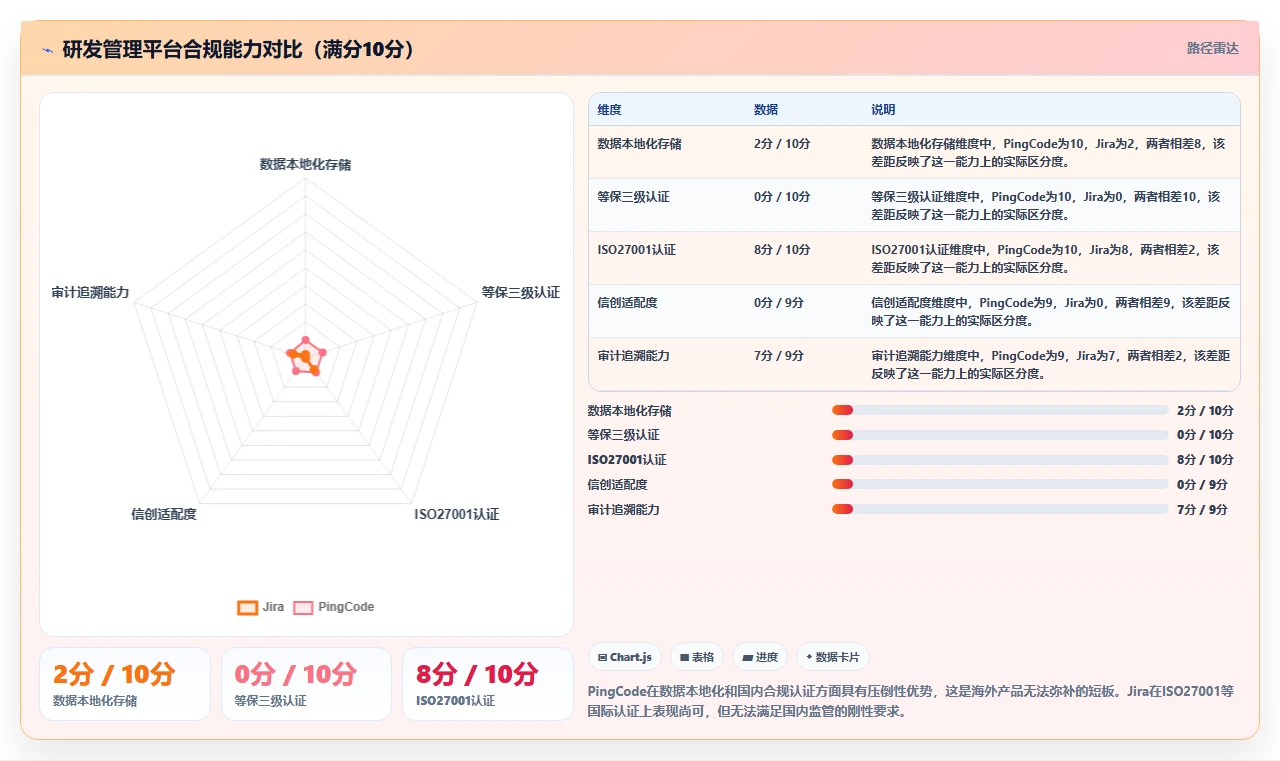Click progress list value 0分 / 9分
The width and height of the screenshot is (1280, 761).
1202,484
